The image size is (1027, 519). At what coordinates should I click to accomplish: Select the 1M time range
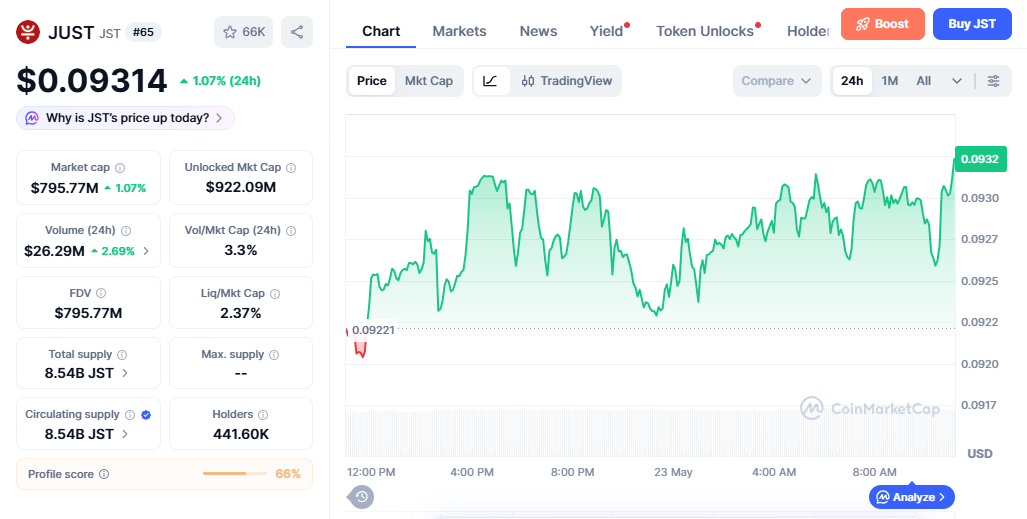coord(889,81)
